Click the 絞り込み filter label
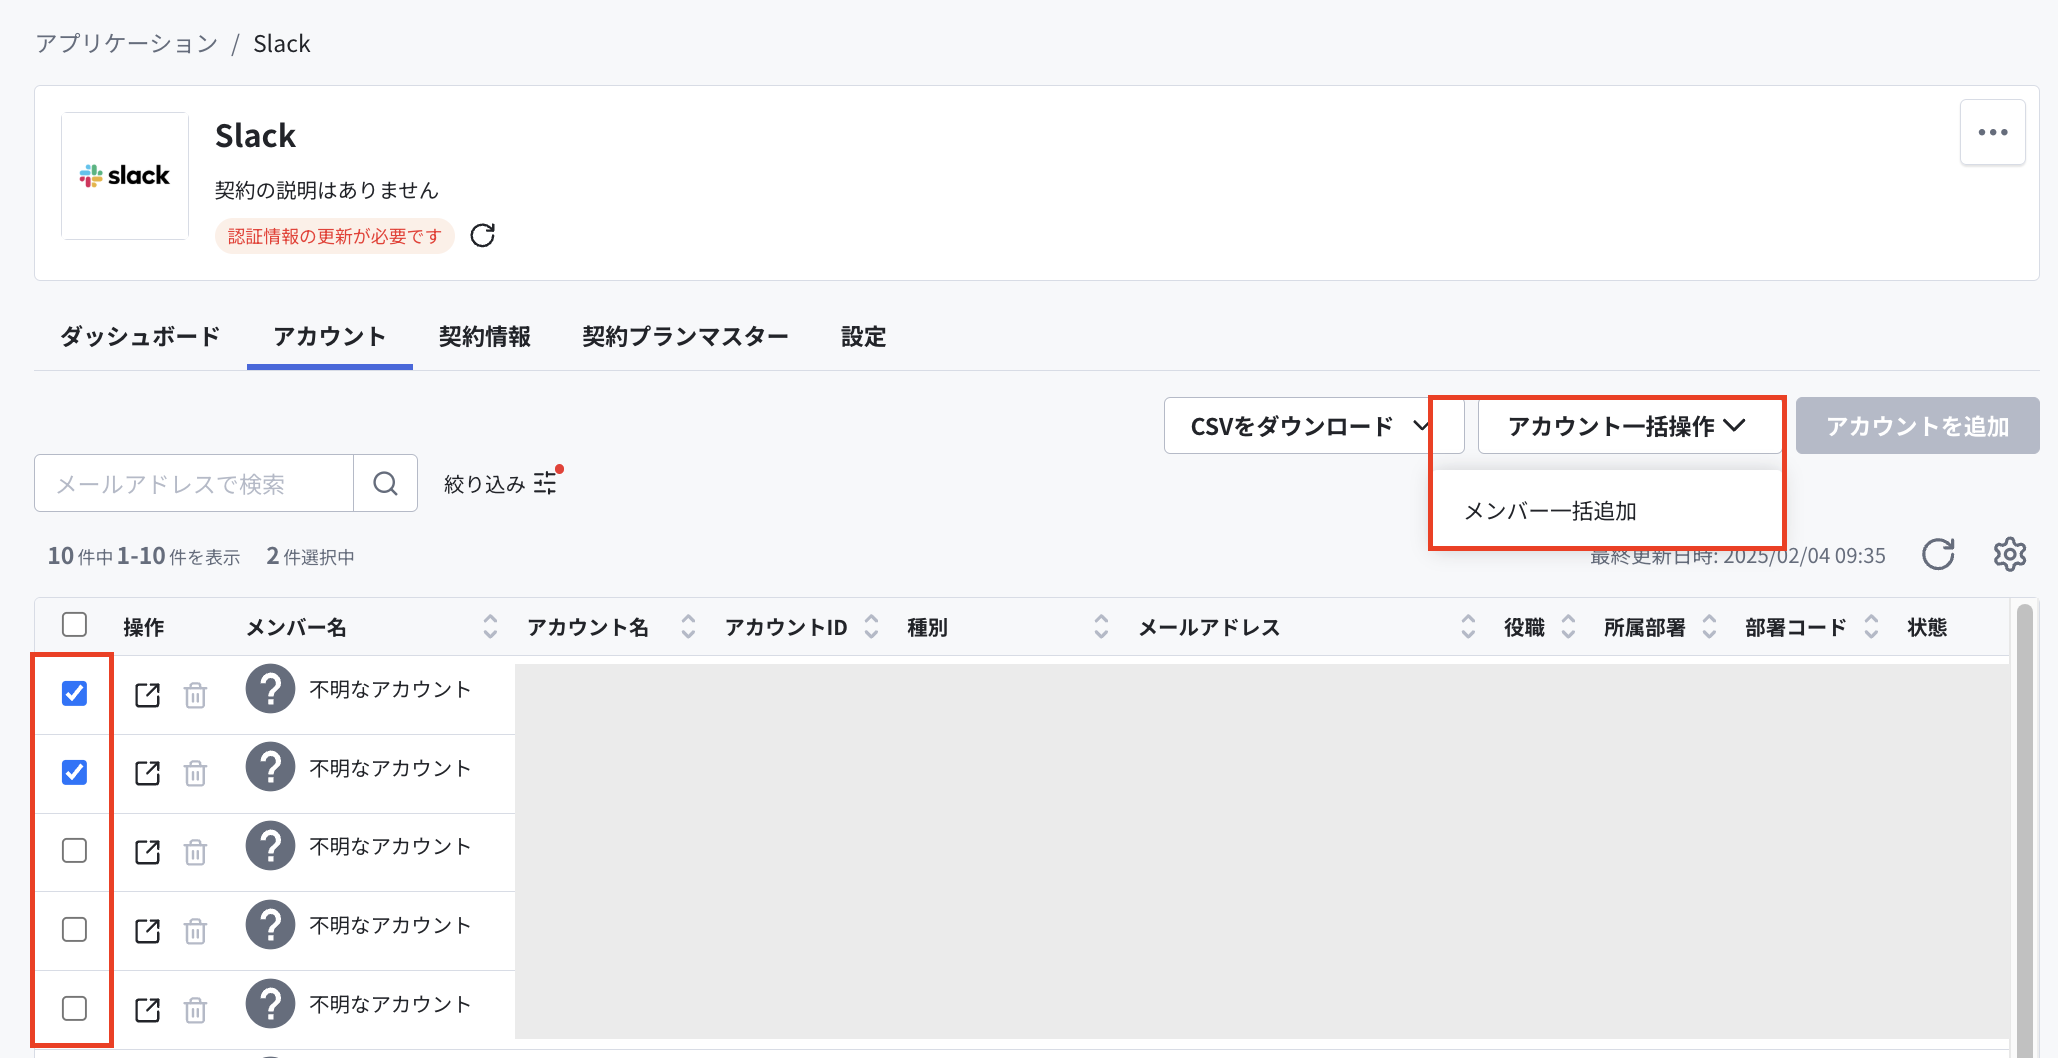Image resolution: width=2058 pixels, height=1058 pixels. [x=485, y=484]
